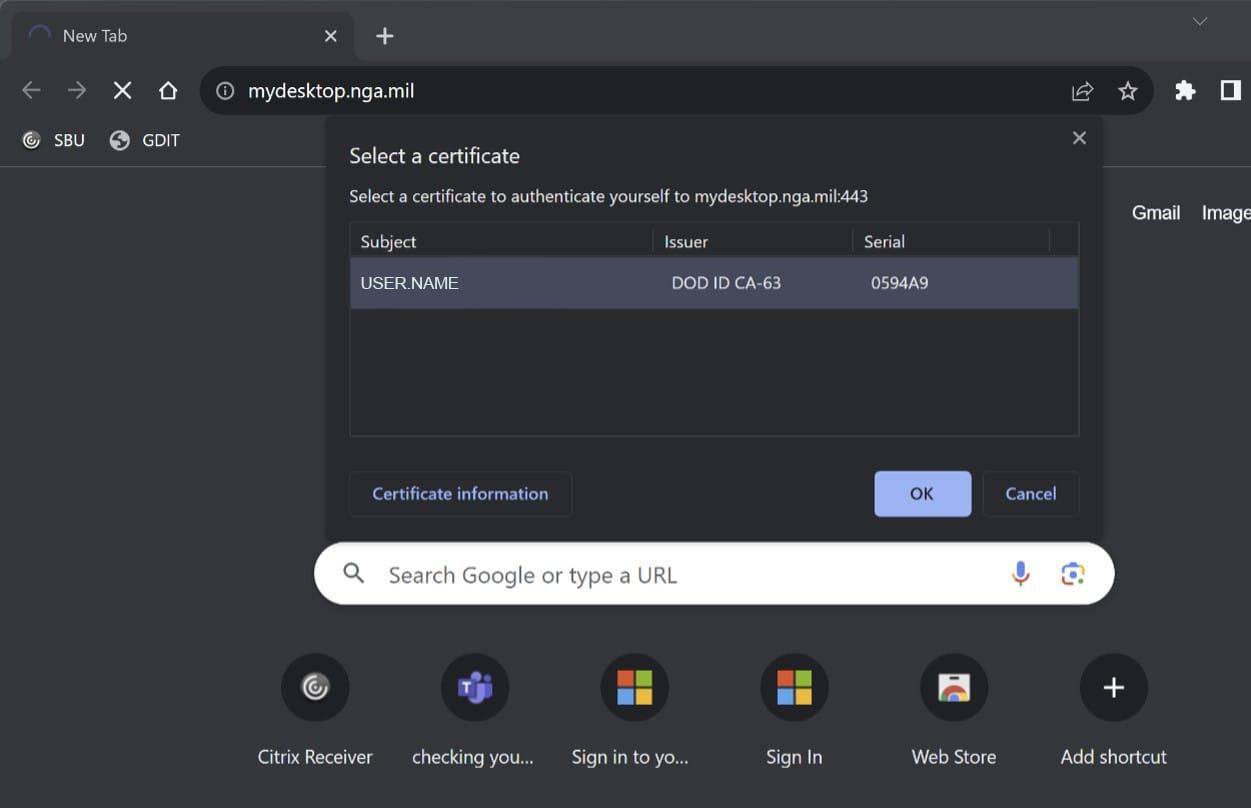Cancel the certificate selection
The height and width of the screenshot is (808, 1251).
click(1030, 494)
